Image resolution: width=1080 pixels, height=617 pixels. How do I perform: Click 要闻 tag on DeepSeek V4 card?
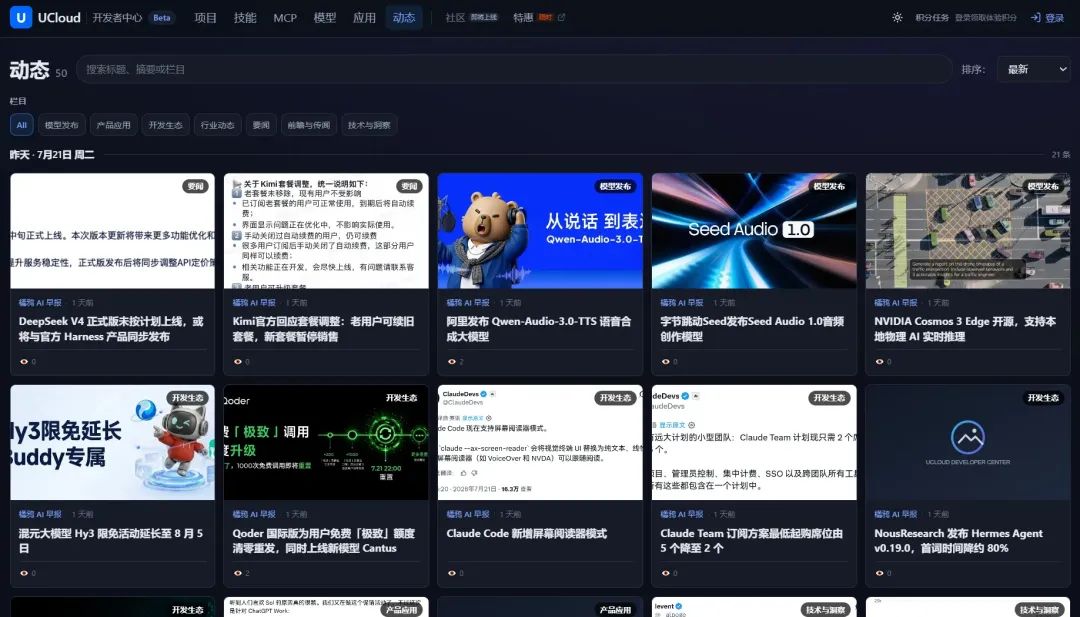pyautogui.click(x=196, y=186)
